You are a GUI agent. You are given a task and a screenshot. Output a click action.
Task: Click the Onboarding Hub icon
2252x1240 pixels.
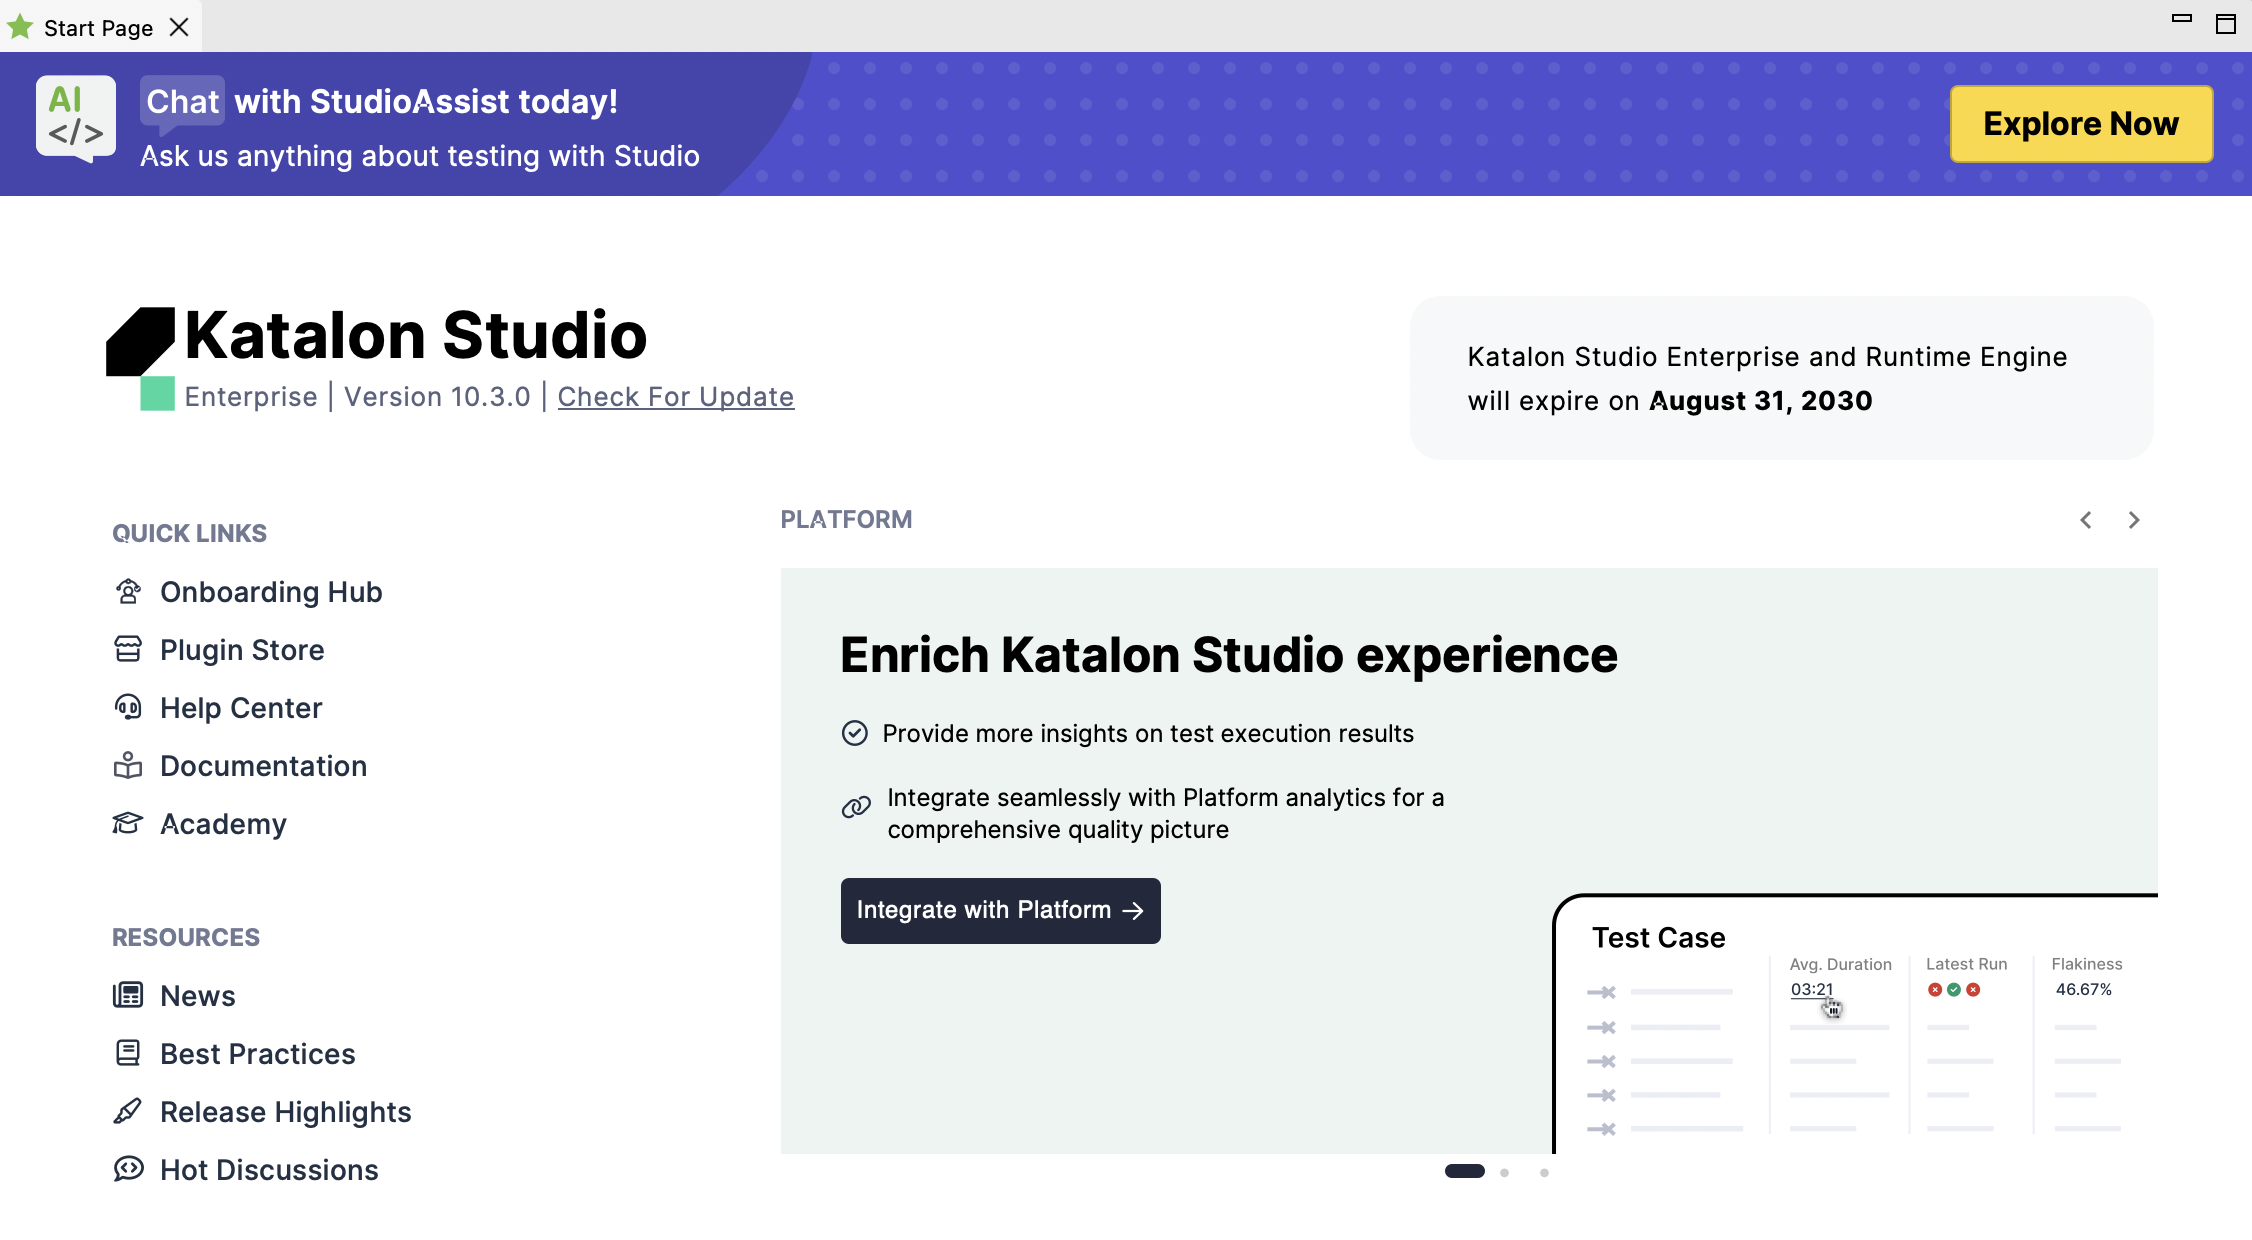(x=128, y=592)
